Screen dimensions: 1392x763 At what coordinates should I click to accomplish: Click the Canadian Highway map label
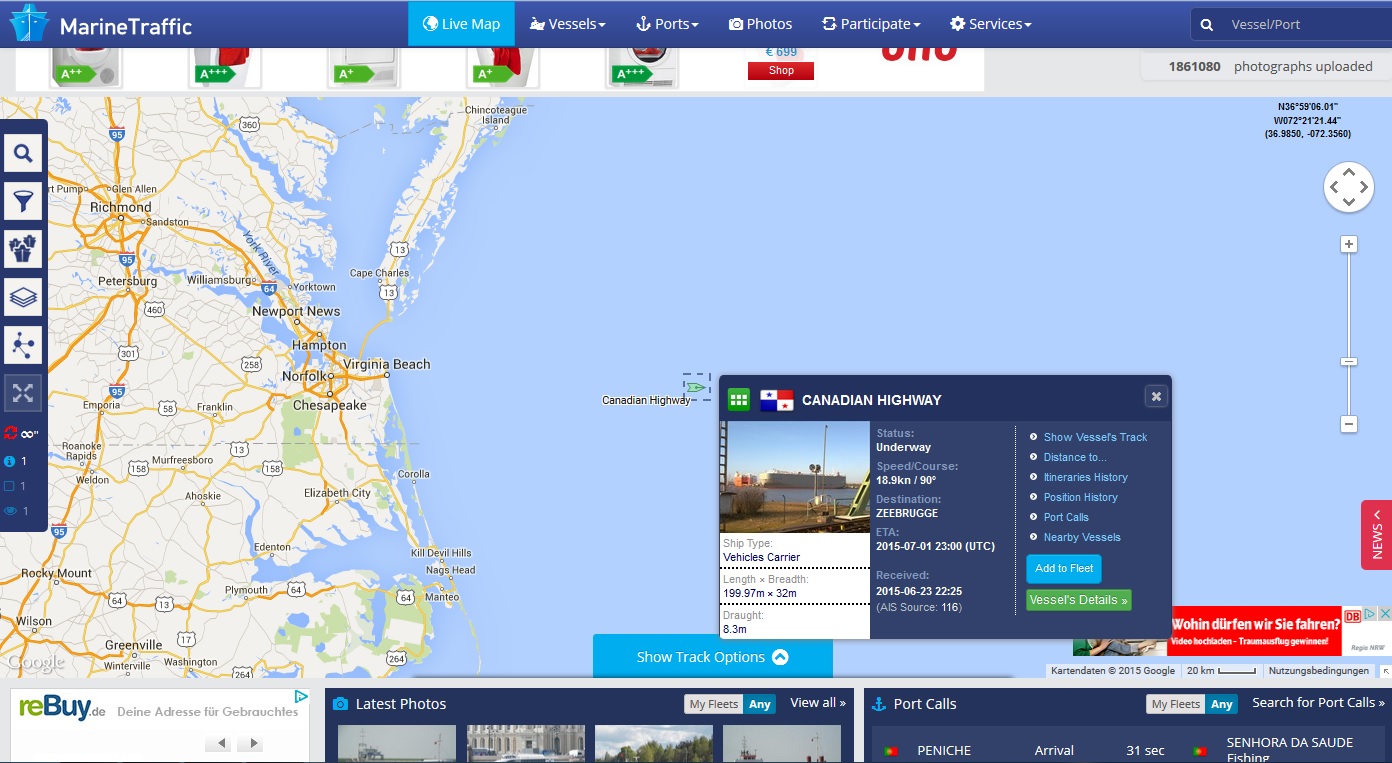pos(646,400)
